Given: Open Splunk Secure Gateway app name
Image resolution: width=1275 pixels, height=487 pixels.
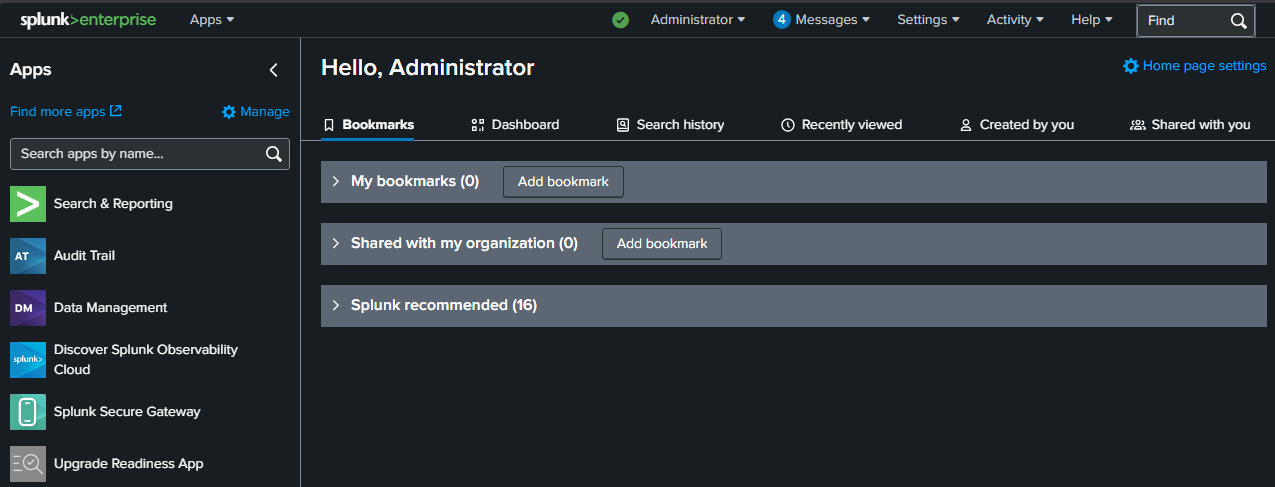Looking at the screenshot, I should 127,412.
